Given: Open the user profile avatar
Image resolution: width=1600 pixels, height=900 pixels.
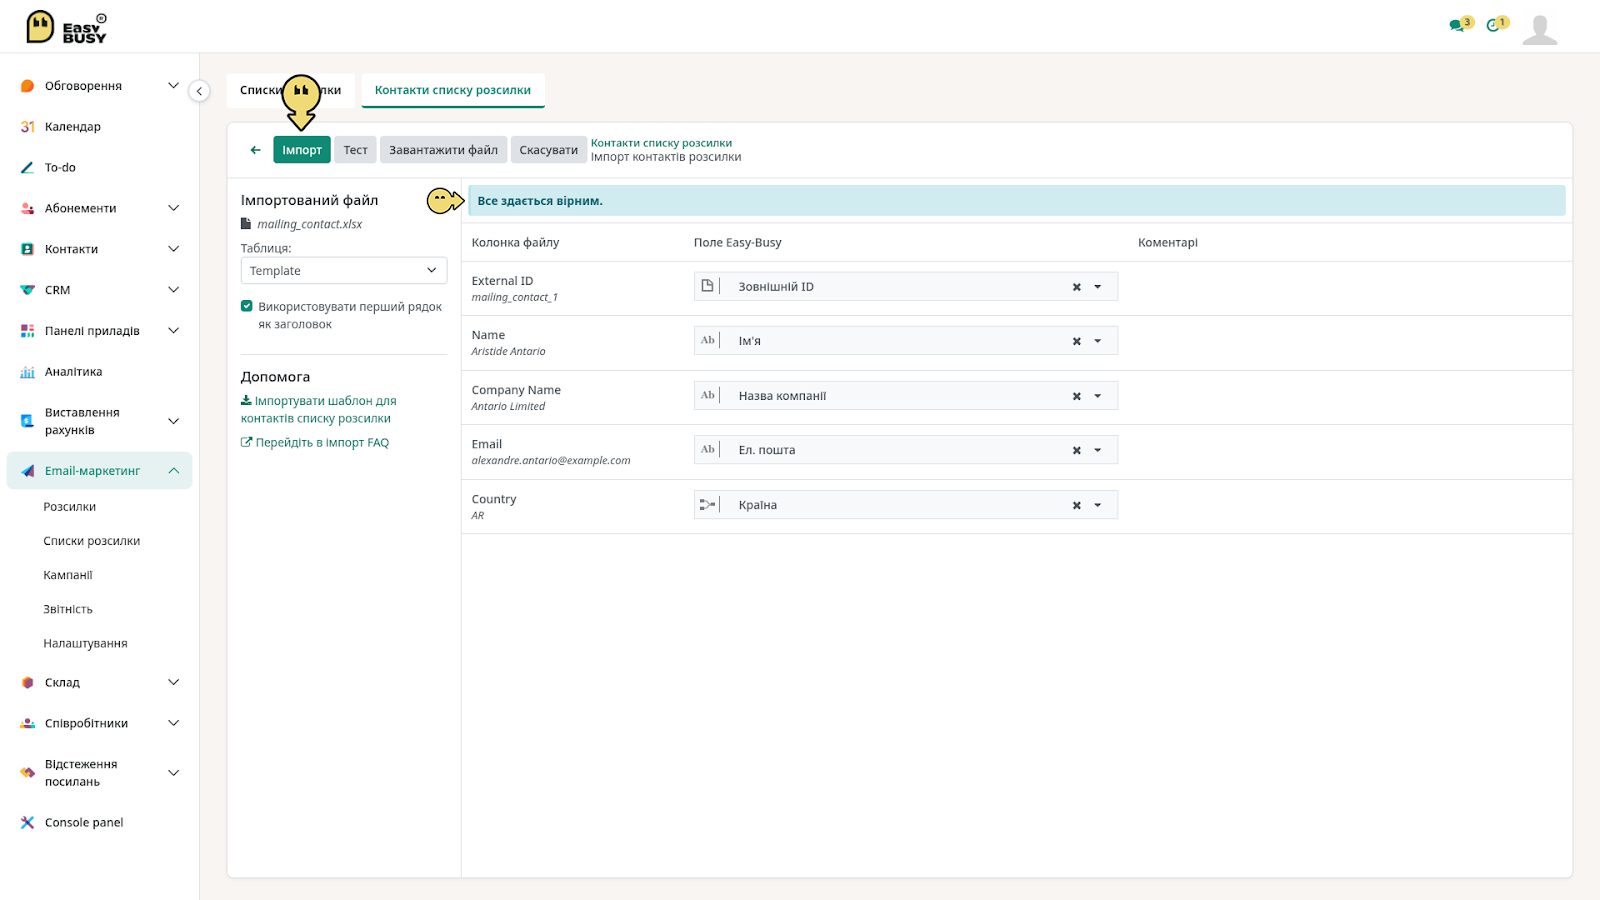Looking at the screenshot, I should coord(1539,29).
